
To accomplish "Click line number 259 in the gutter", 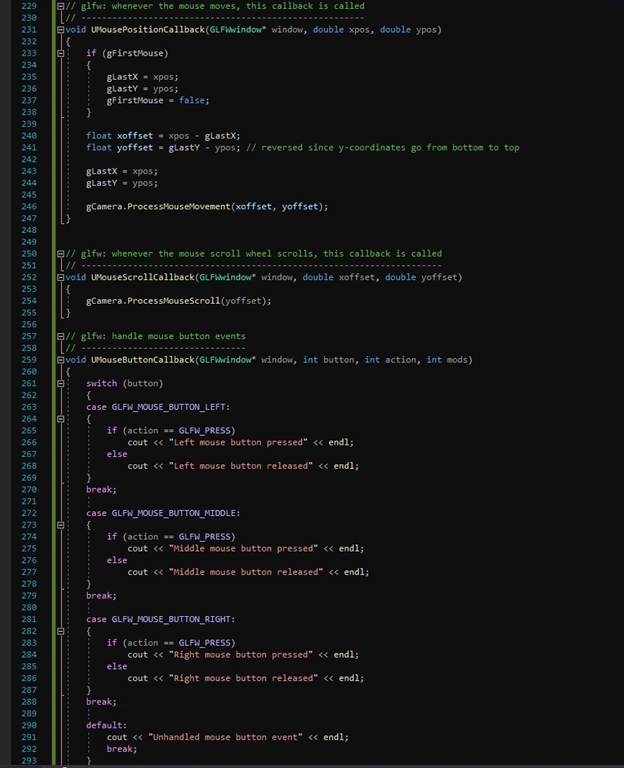I will pyautogui.click(x=29, y=360).
